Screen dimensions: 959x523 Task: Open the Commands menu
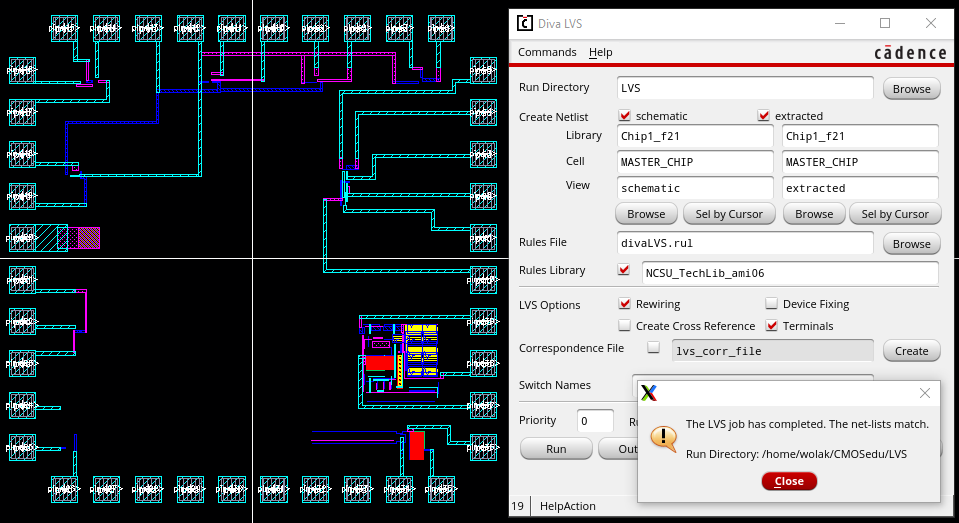point(547,52)
